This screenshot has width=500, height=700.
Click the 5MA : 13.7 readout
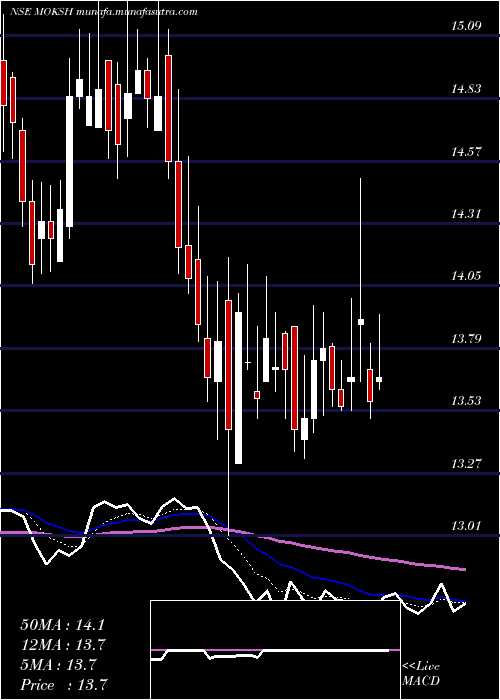coord(58,665)
